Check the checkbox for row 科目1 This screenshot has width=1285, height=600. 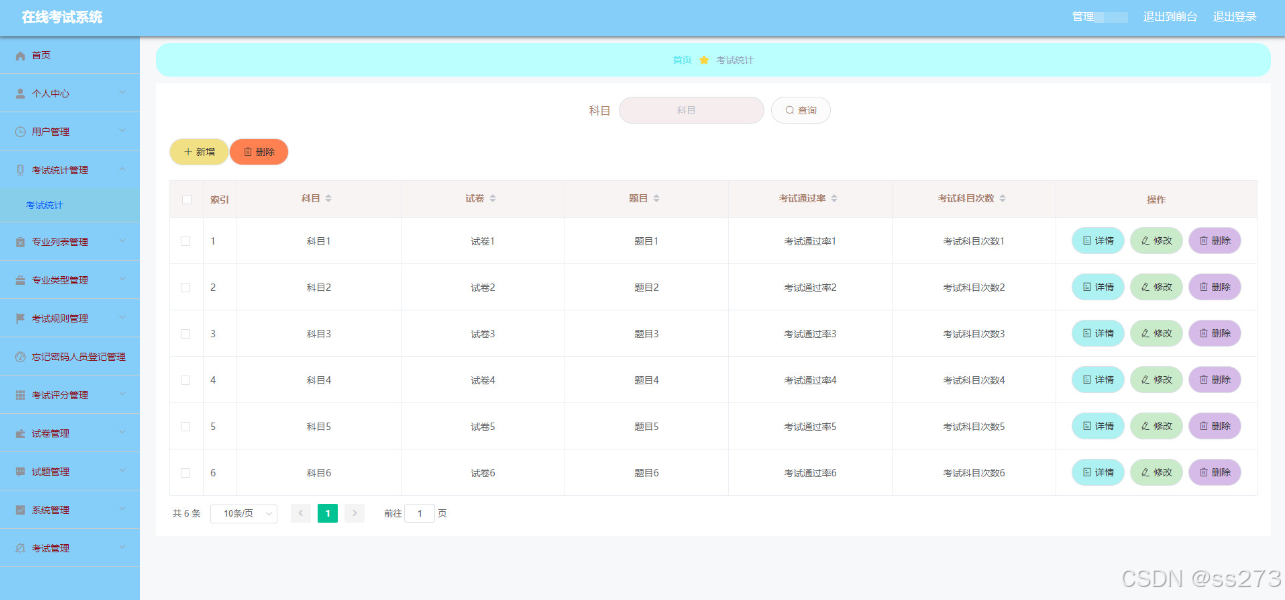point(185,241)
